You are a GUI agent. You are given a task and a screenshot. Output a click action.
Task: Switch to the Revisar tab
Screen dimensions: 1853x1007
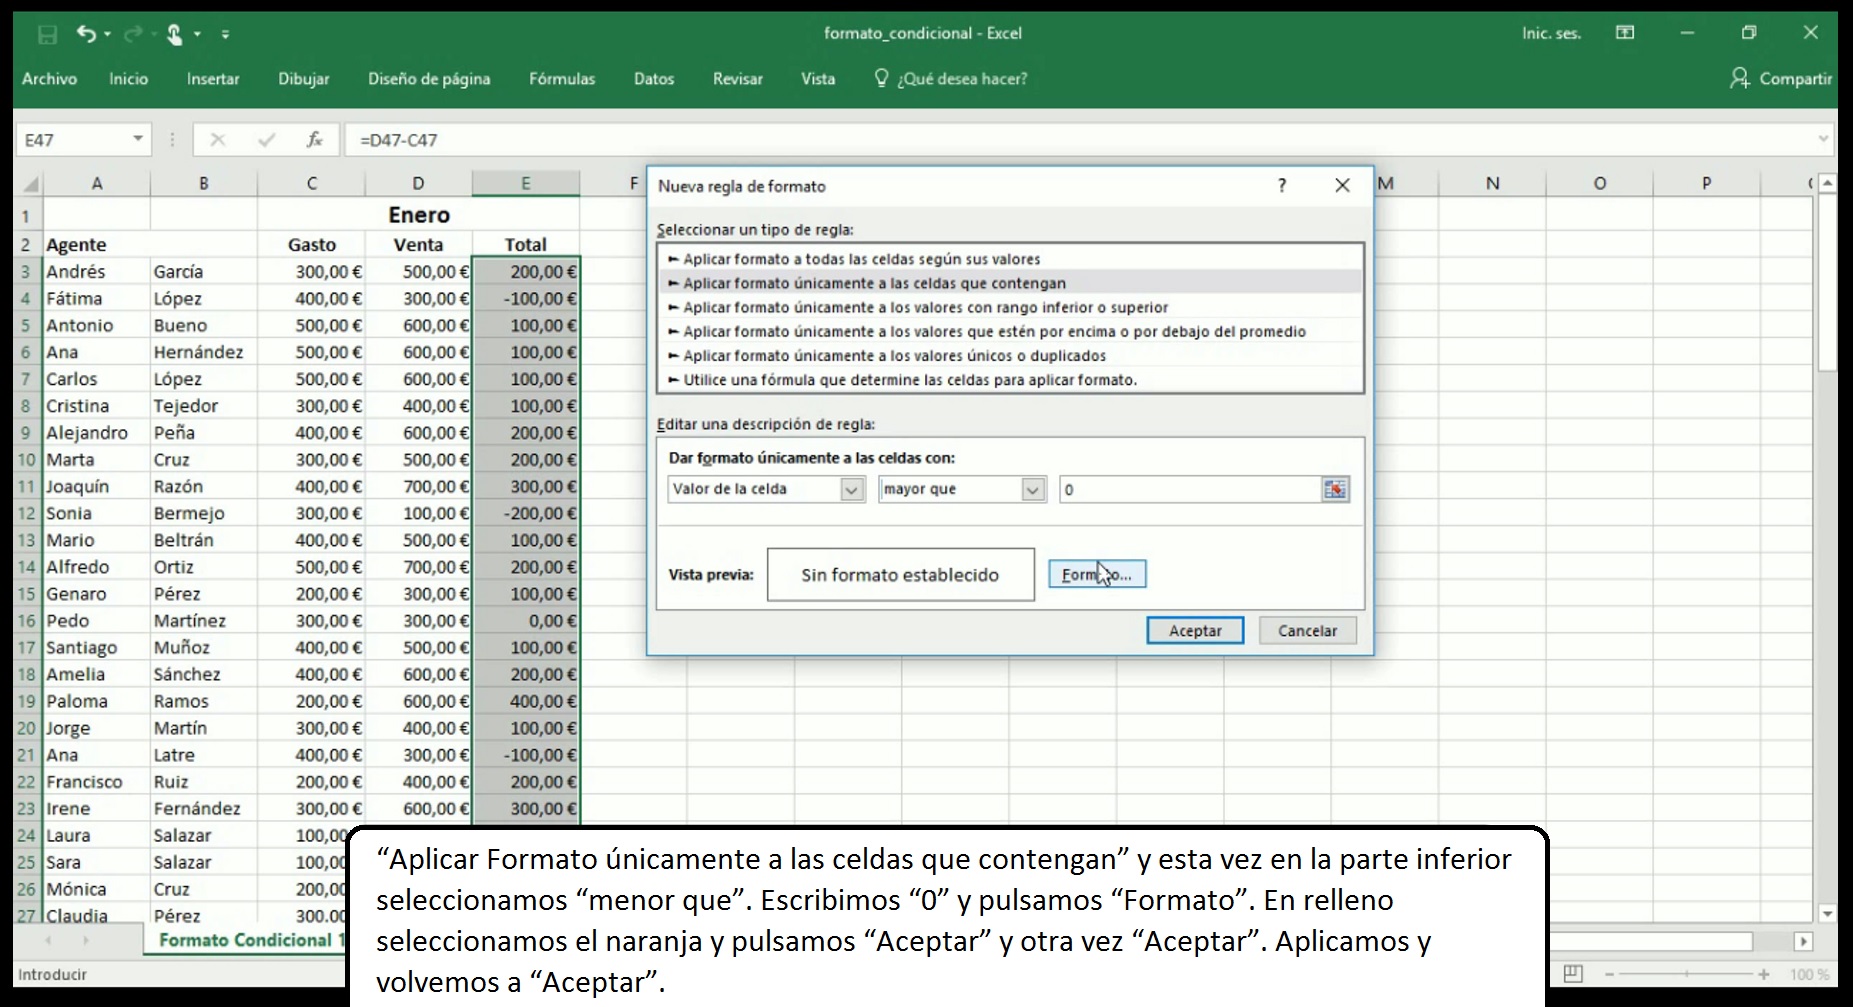tap(737, 78)
